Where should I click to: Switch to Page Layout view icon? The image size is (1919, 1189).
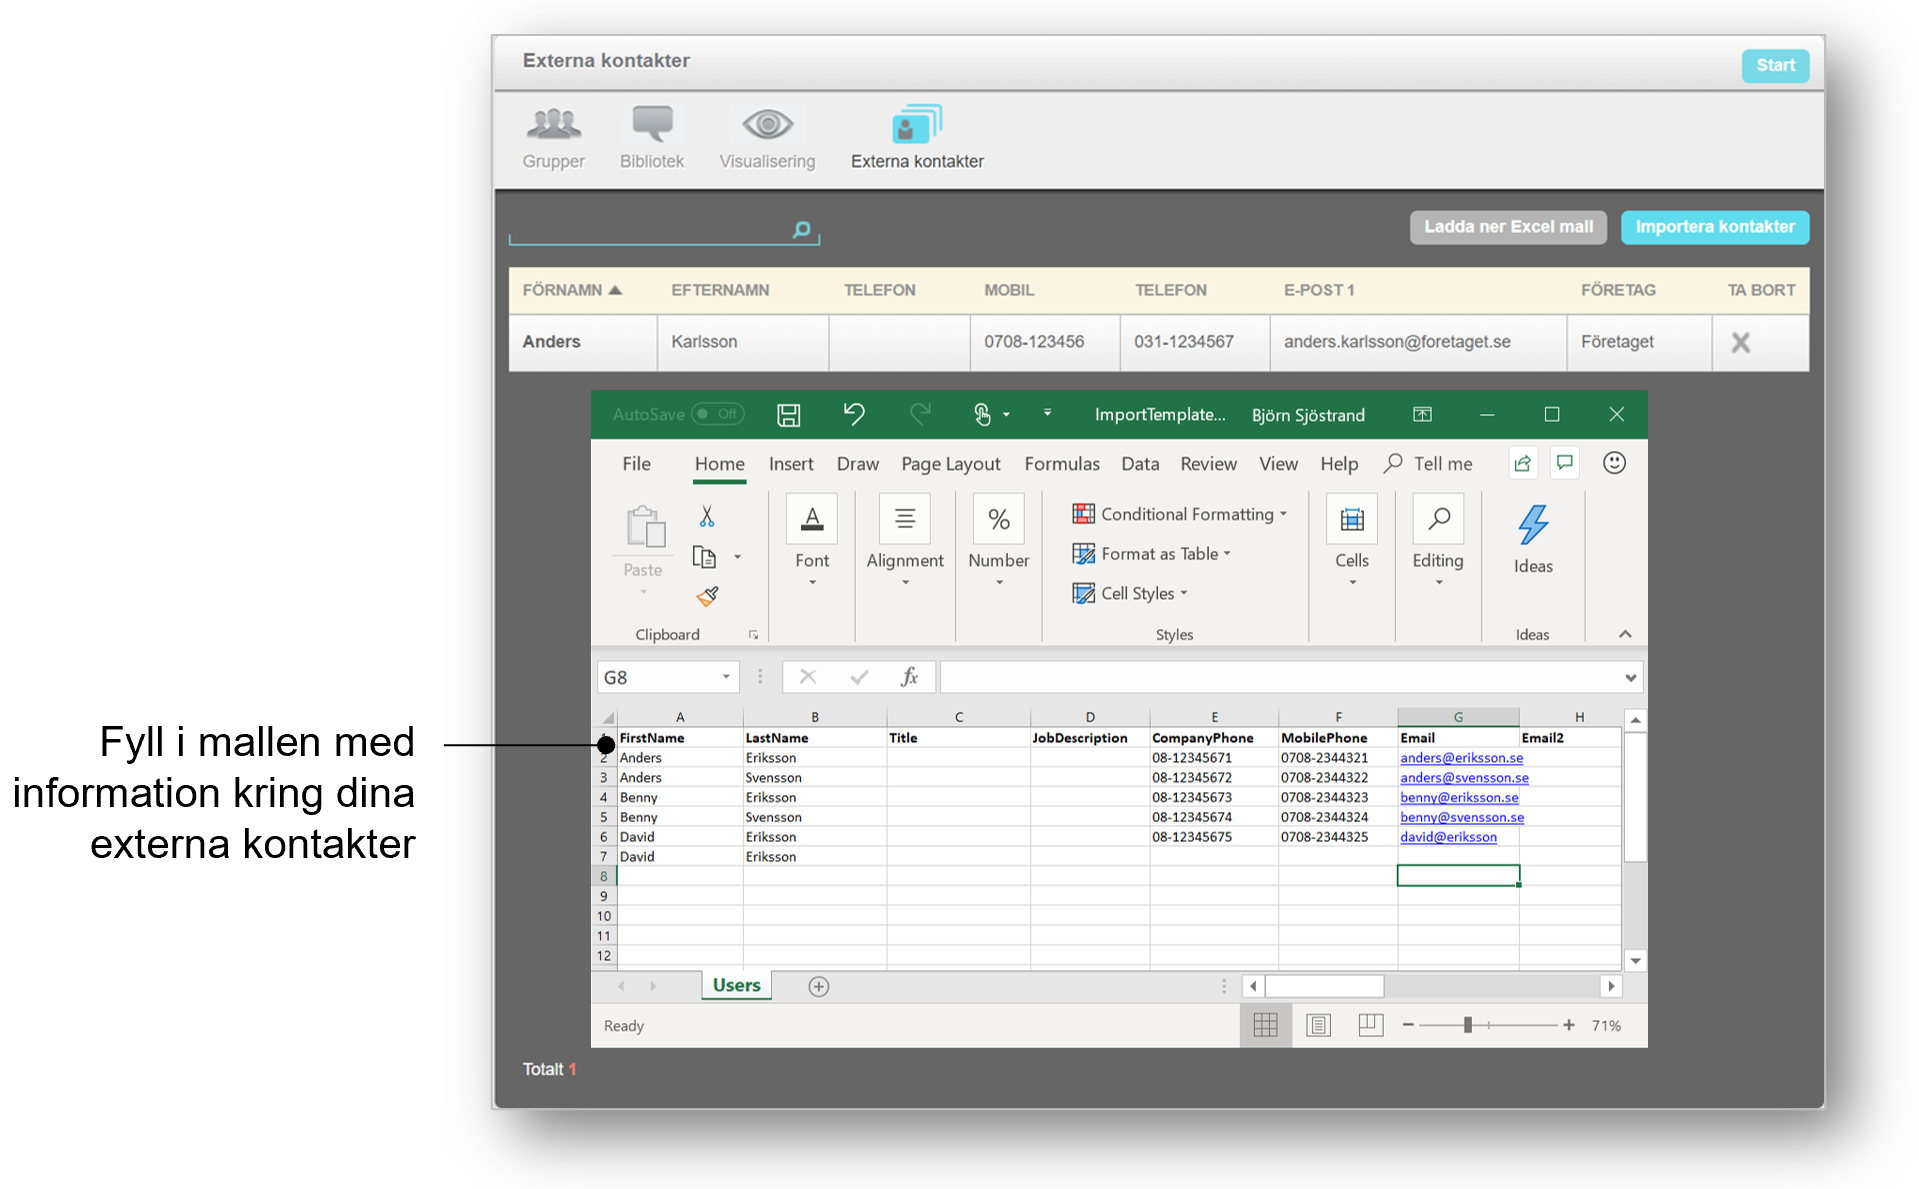[x=1319, y=1025]
